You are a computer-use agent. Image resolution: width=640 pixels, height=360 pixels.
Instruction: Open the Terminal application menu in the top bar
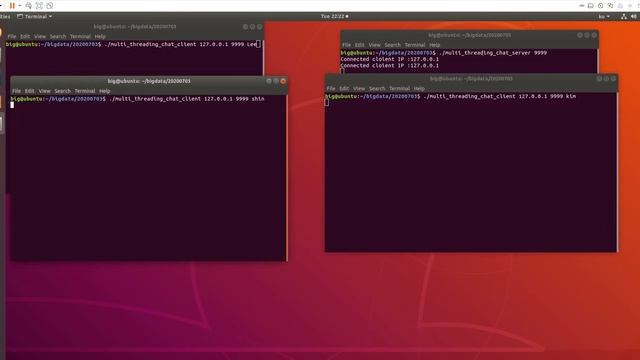[35, 17]
